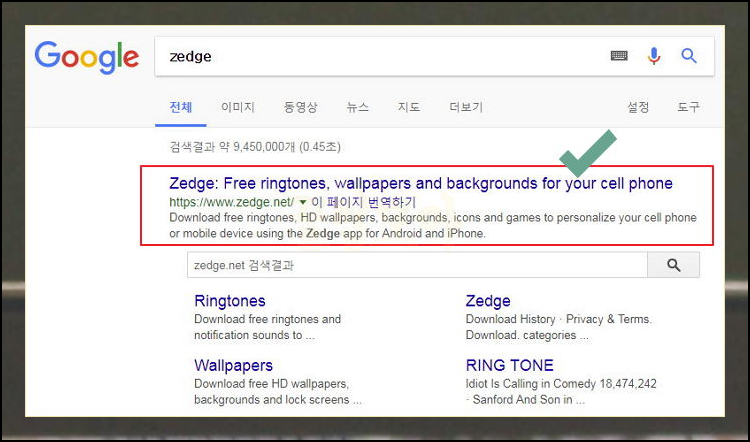This screenshot has height=442, width=750.
Task: Open the 더보기 menu
Action: [466, 107]
